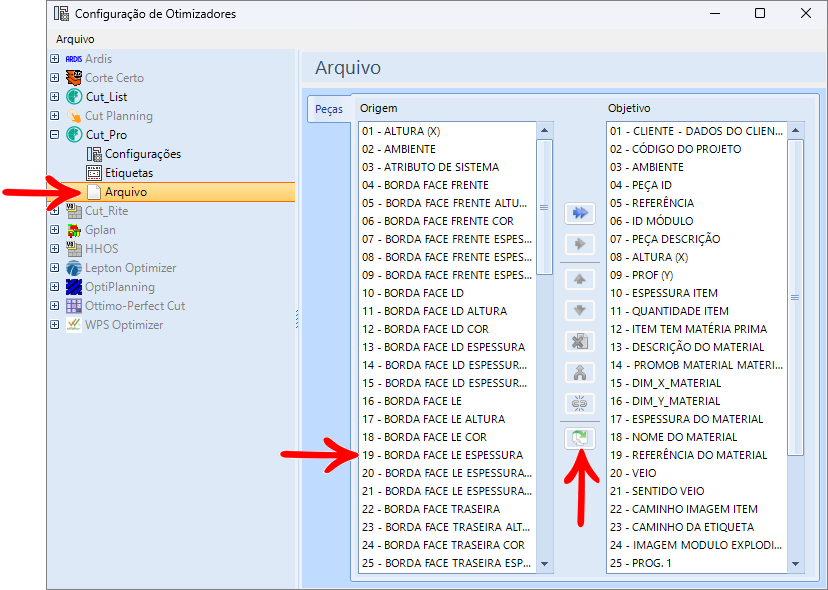
Task: Select '02 - CÓDIGO DO PROJETO' in Objetivo
Action: (697, 149)
